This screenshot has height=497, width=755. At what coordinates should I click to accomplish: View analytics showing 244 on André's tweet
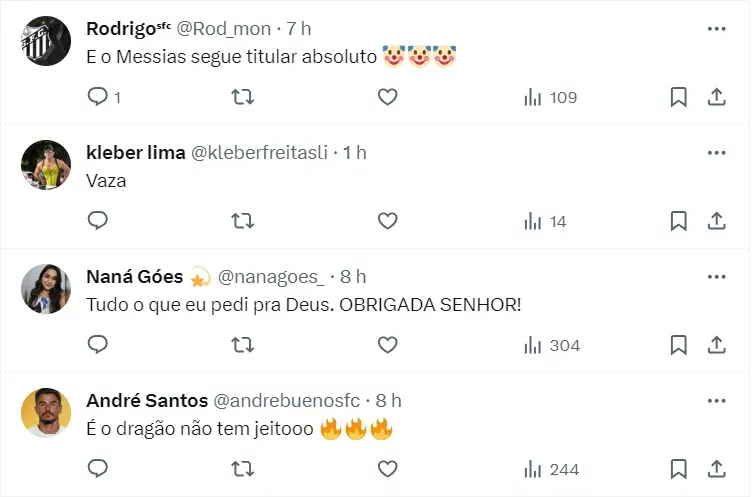click(551, 469)
